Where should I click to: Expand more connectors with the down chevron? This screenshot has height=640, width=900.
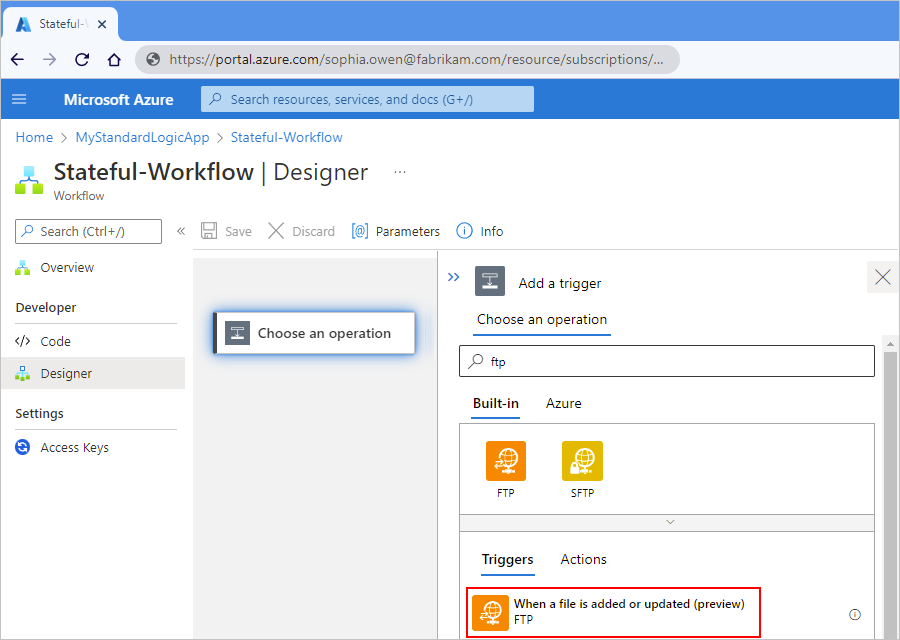(x=668, y=521)
